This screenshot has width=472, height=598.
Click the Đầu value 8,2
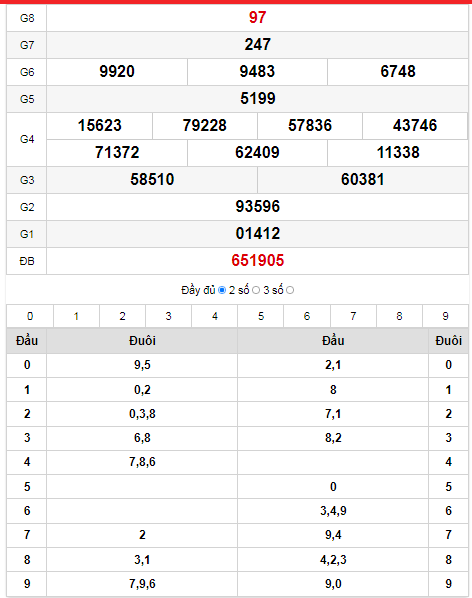click(333, 438)
